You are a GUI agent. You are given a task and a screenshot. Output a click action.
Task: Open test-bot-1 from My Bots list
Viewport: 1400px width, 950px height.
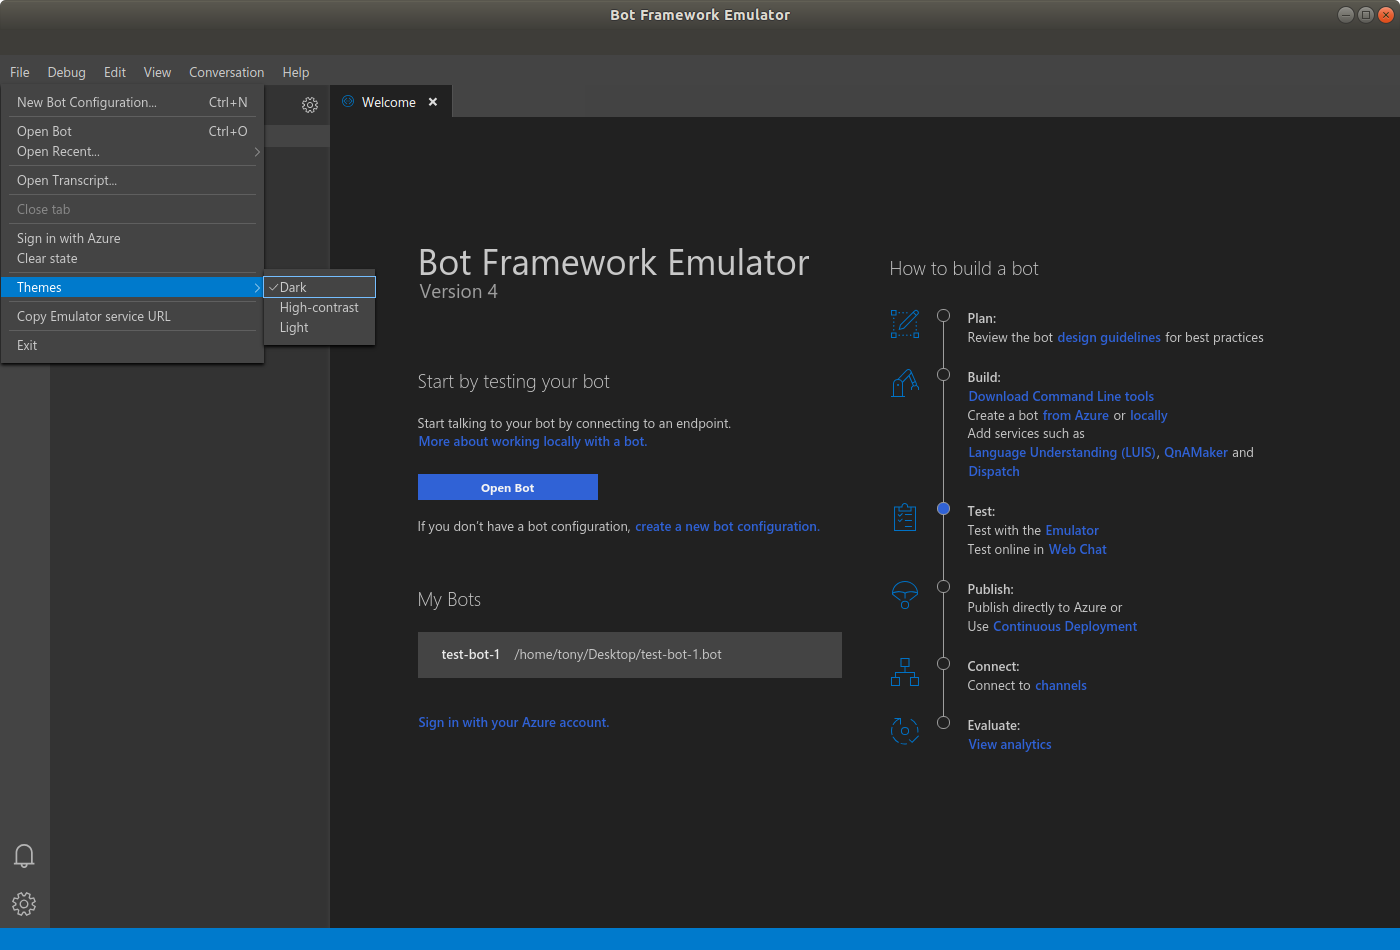coord(630,655)
